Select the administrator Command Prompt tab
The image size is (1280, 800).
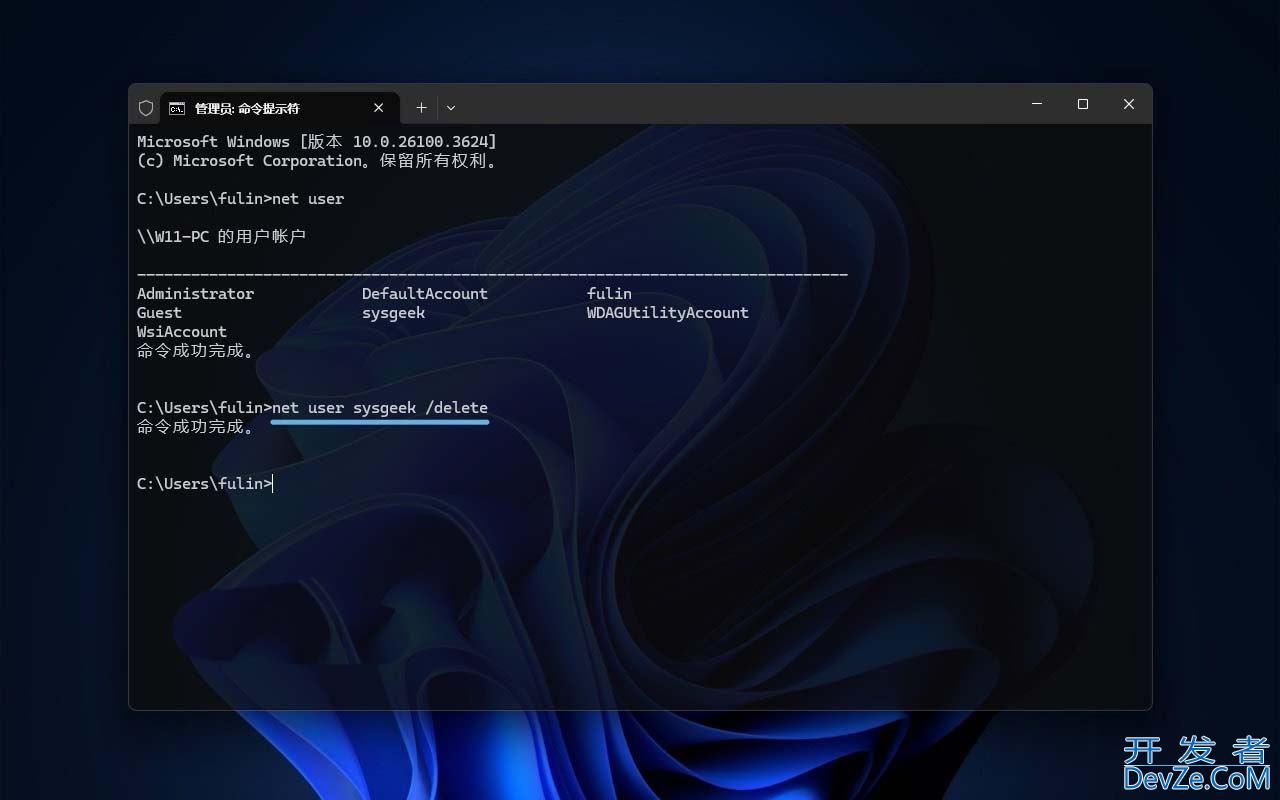(x=279, y=107)
